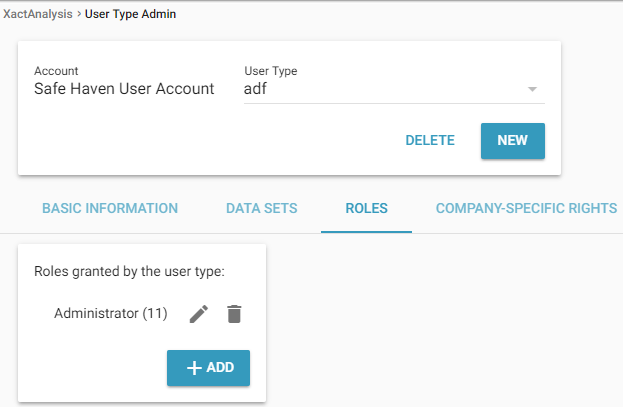Go to Company-Specific Rights tab
623x407 pixels.
pyautogui.click(x=526, y=209)
